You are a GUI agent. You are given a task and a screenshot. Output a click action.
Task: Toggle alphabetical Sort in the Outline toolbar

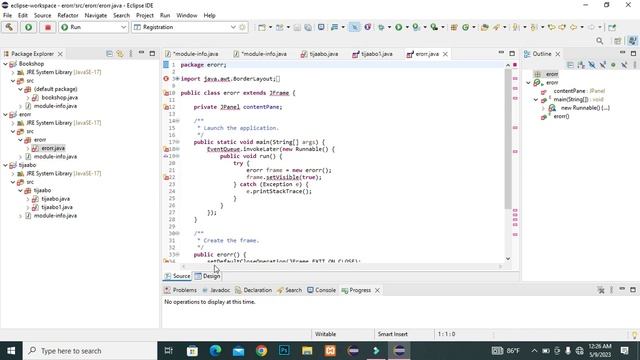(581, 65)
